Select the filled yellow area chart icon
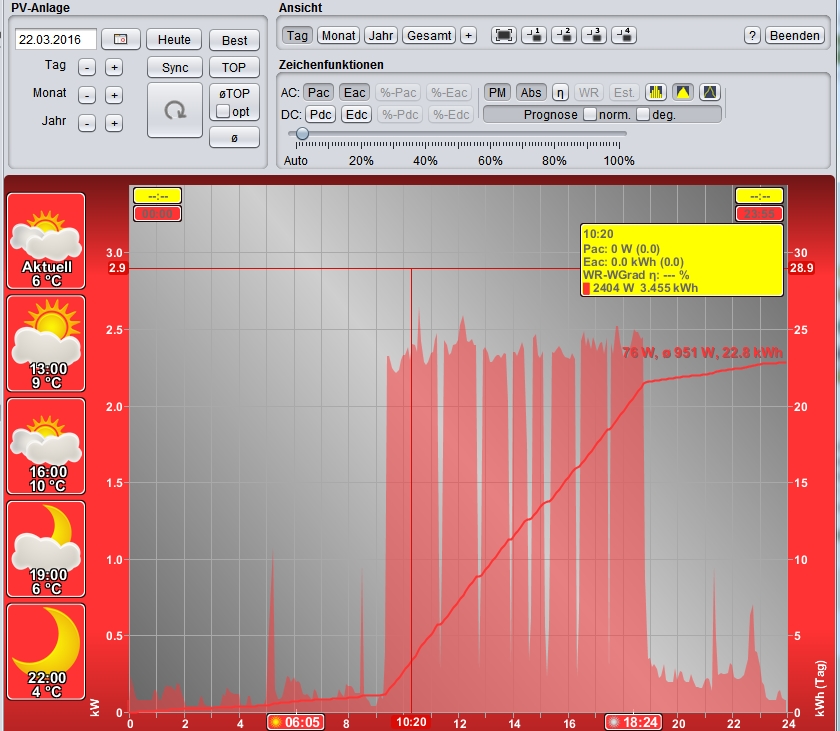Image resolution: width=840 pixels, height=731 pixels. tap(683, 92)
